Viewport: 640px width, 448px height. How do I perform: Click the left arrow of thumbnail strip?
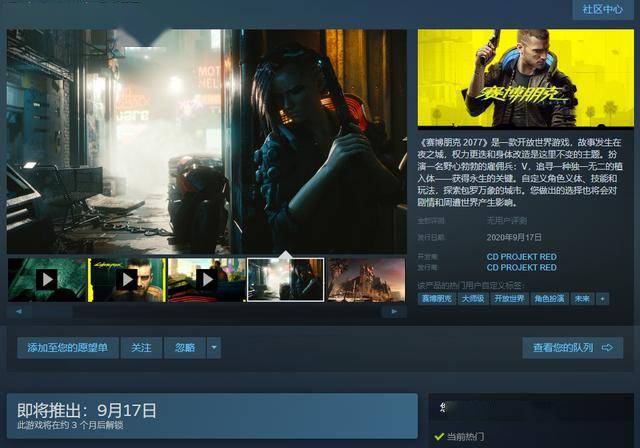(x=19, y=311)
